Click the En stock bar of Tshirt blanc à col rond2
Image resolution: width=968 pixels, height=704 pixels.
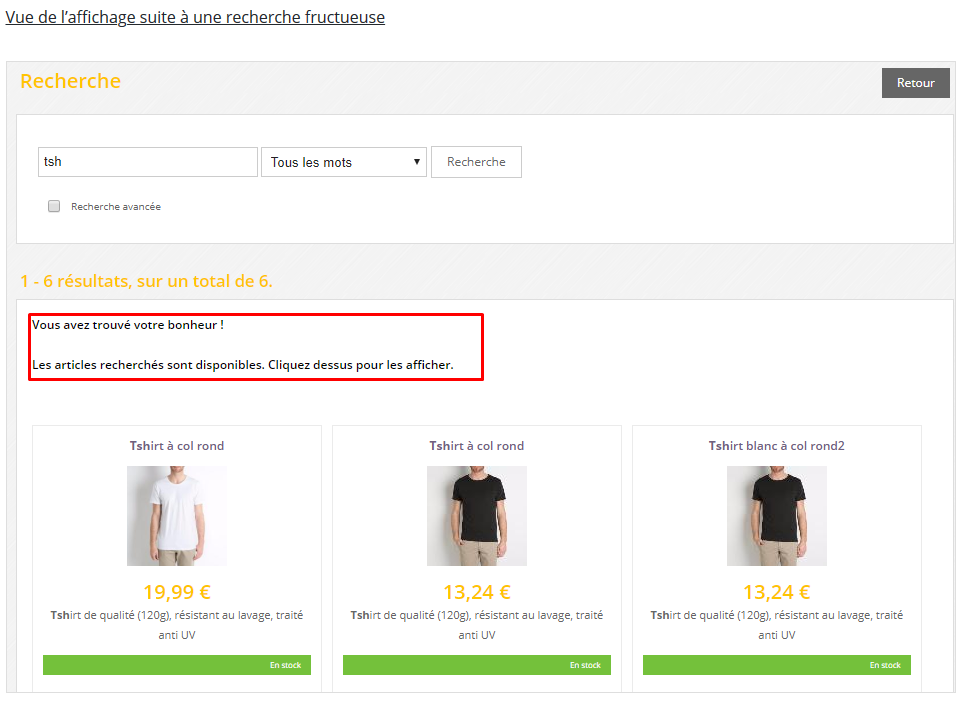(x=777, y=665)
